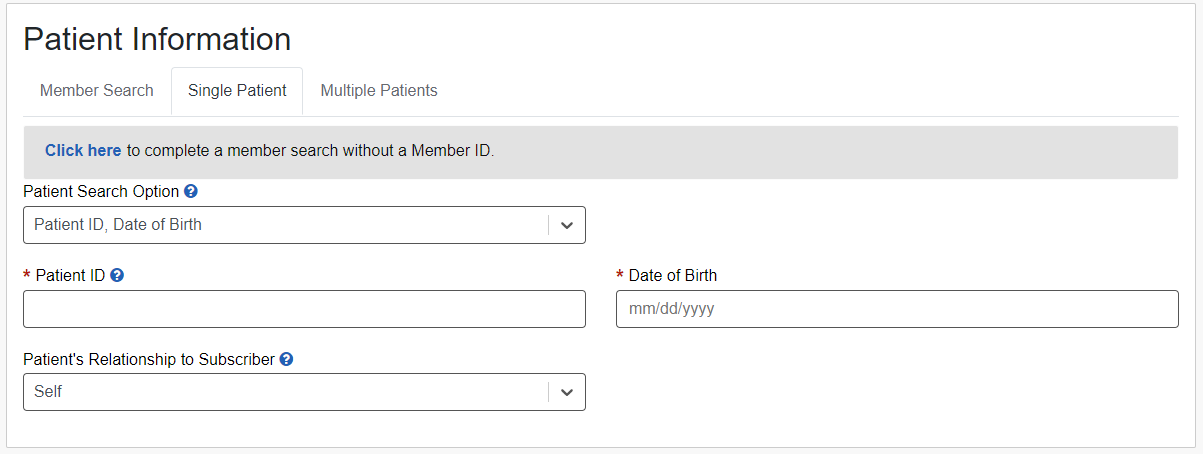Image resolution: width=1203 pixels, height=454 pixels.
Task: Click help icon beside Relationship to Subscriber
Action: [x=286, y=359]
